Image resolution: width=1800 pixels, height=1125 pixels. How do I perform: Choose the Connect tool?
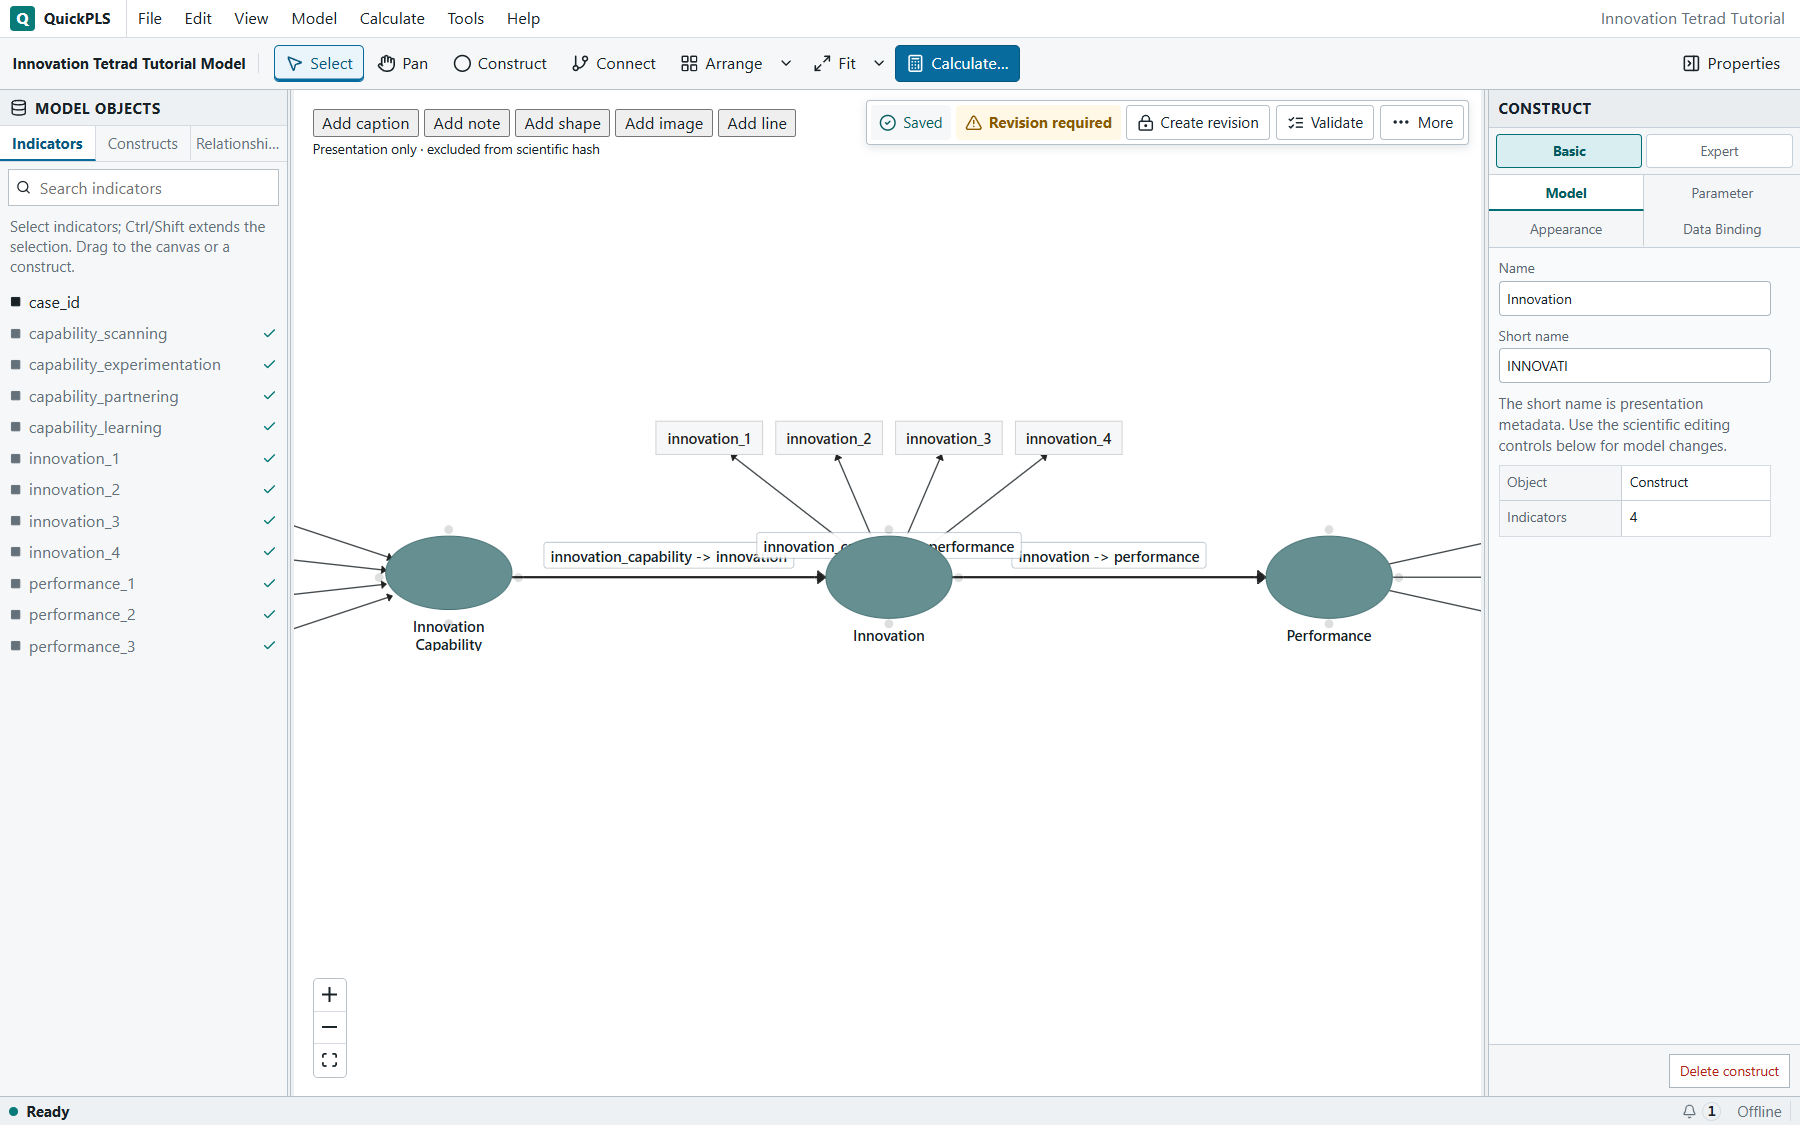coord(614,63)
